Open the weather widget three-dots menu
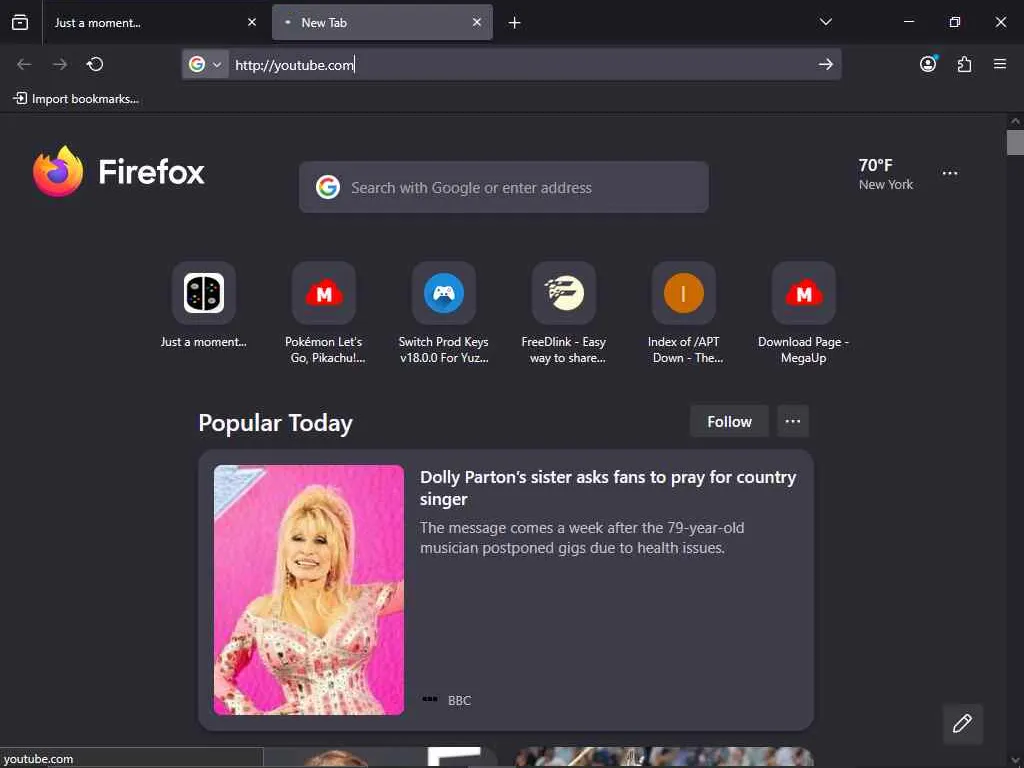1024x768 pixels. pos(950,173)
